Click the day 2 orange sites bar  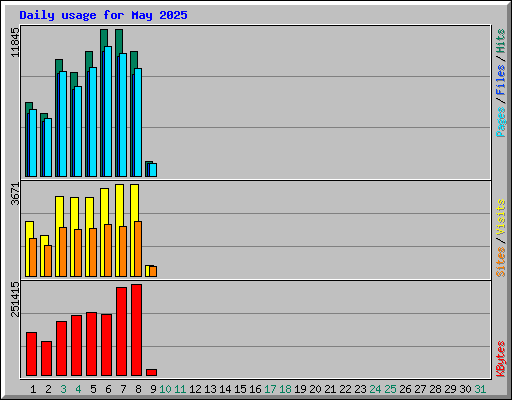pos(48,261)
